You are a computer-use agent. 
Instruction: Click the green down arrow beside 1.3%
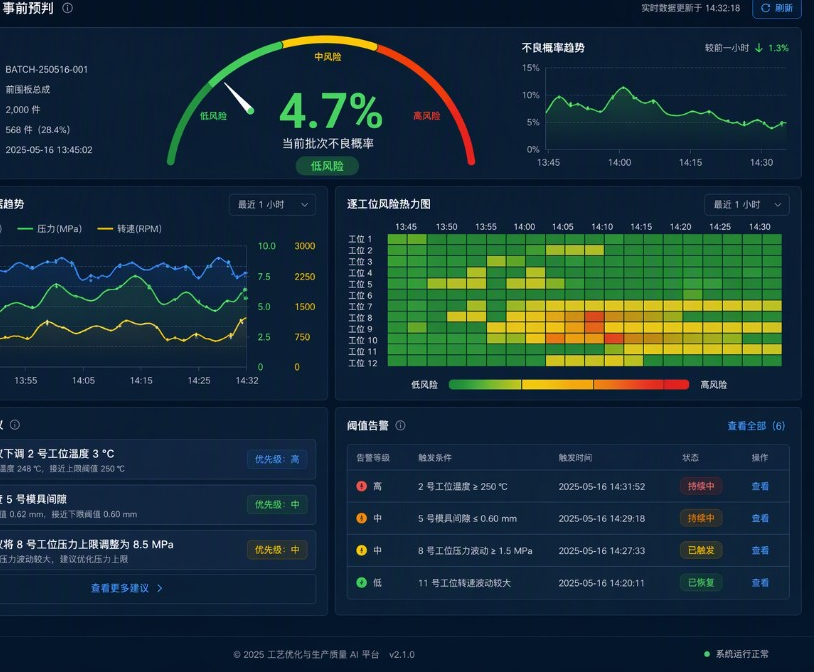759,48
